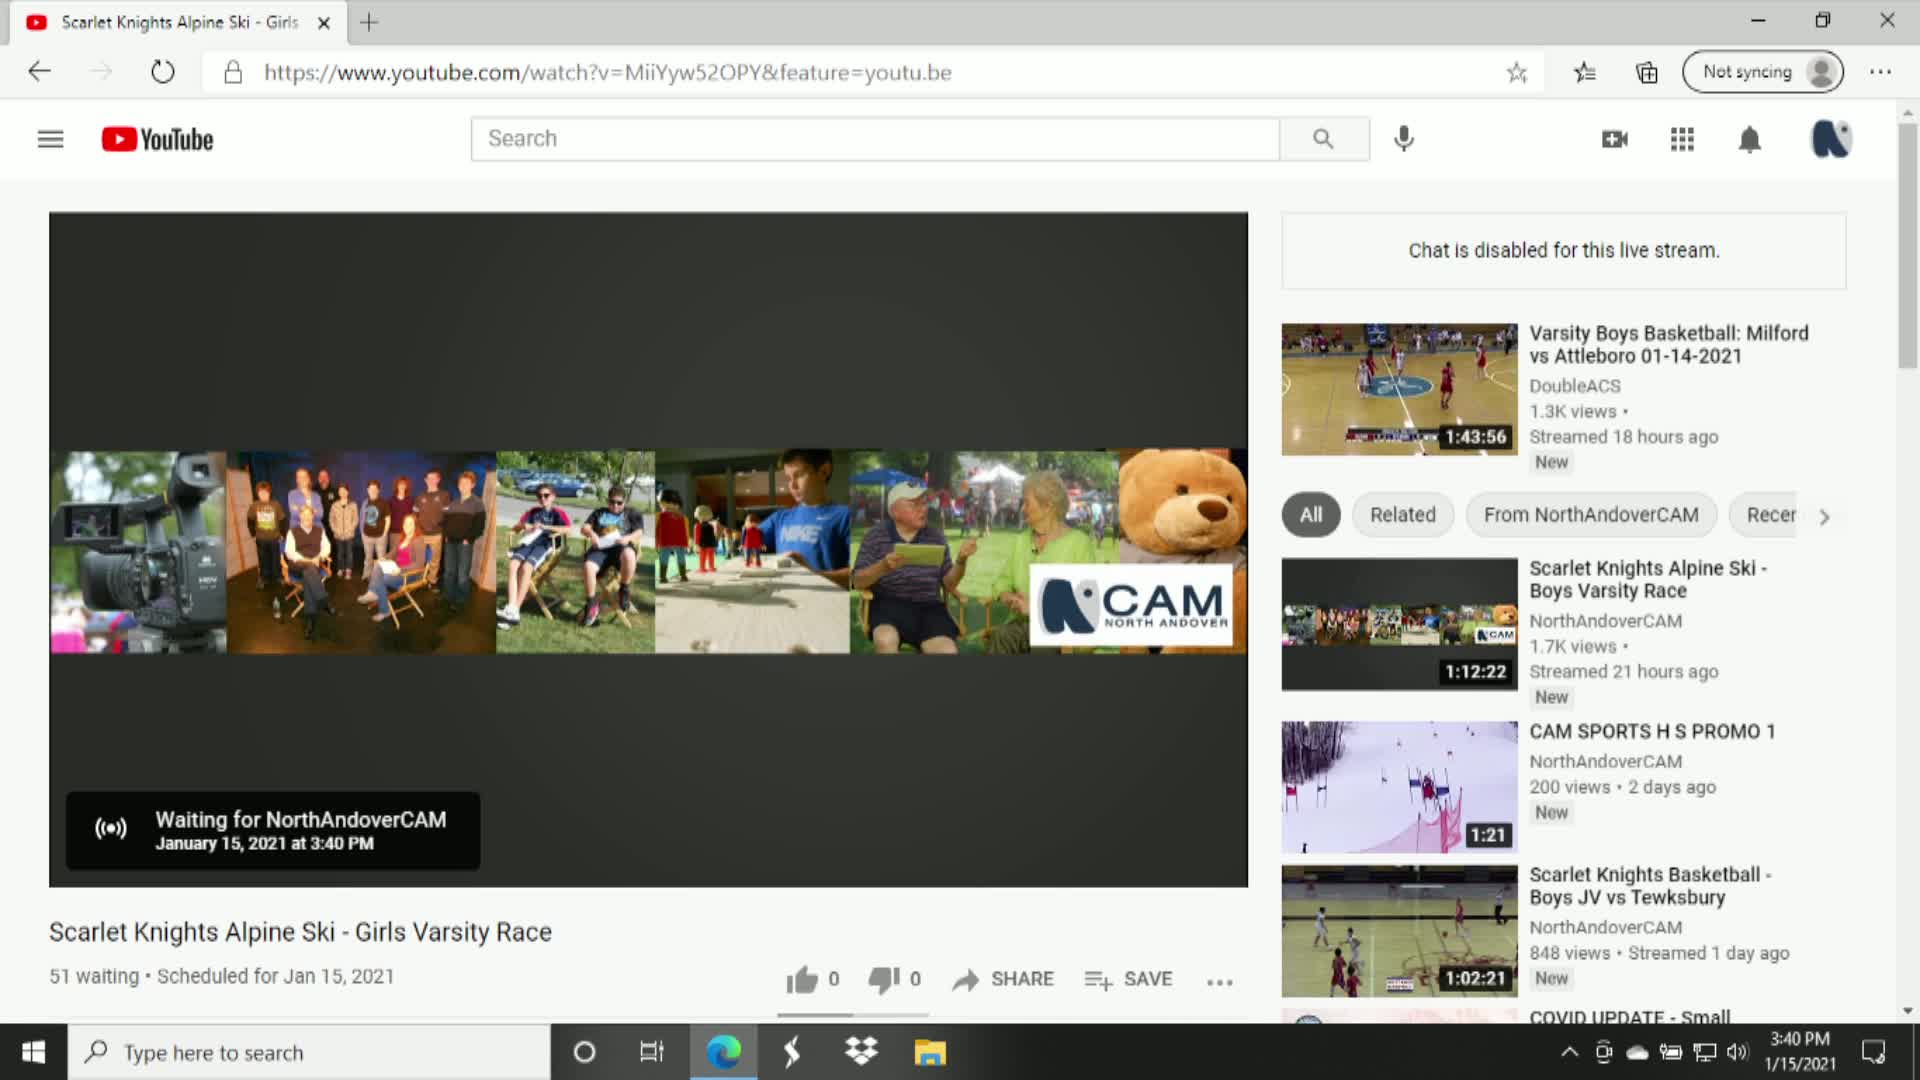Open the account avatar menu

tap(1831, 139)
